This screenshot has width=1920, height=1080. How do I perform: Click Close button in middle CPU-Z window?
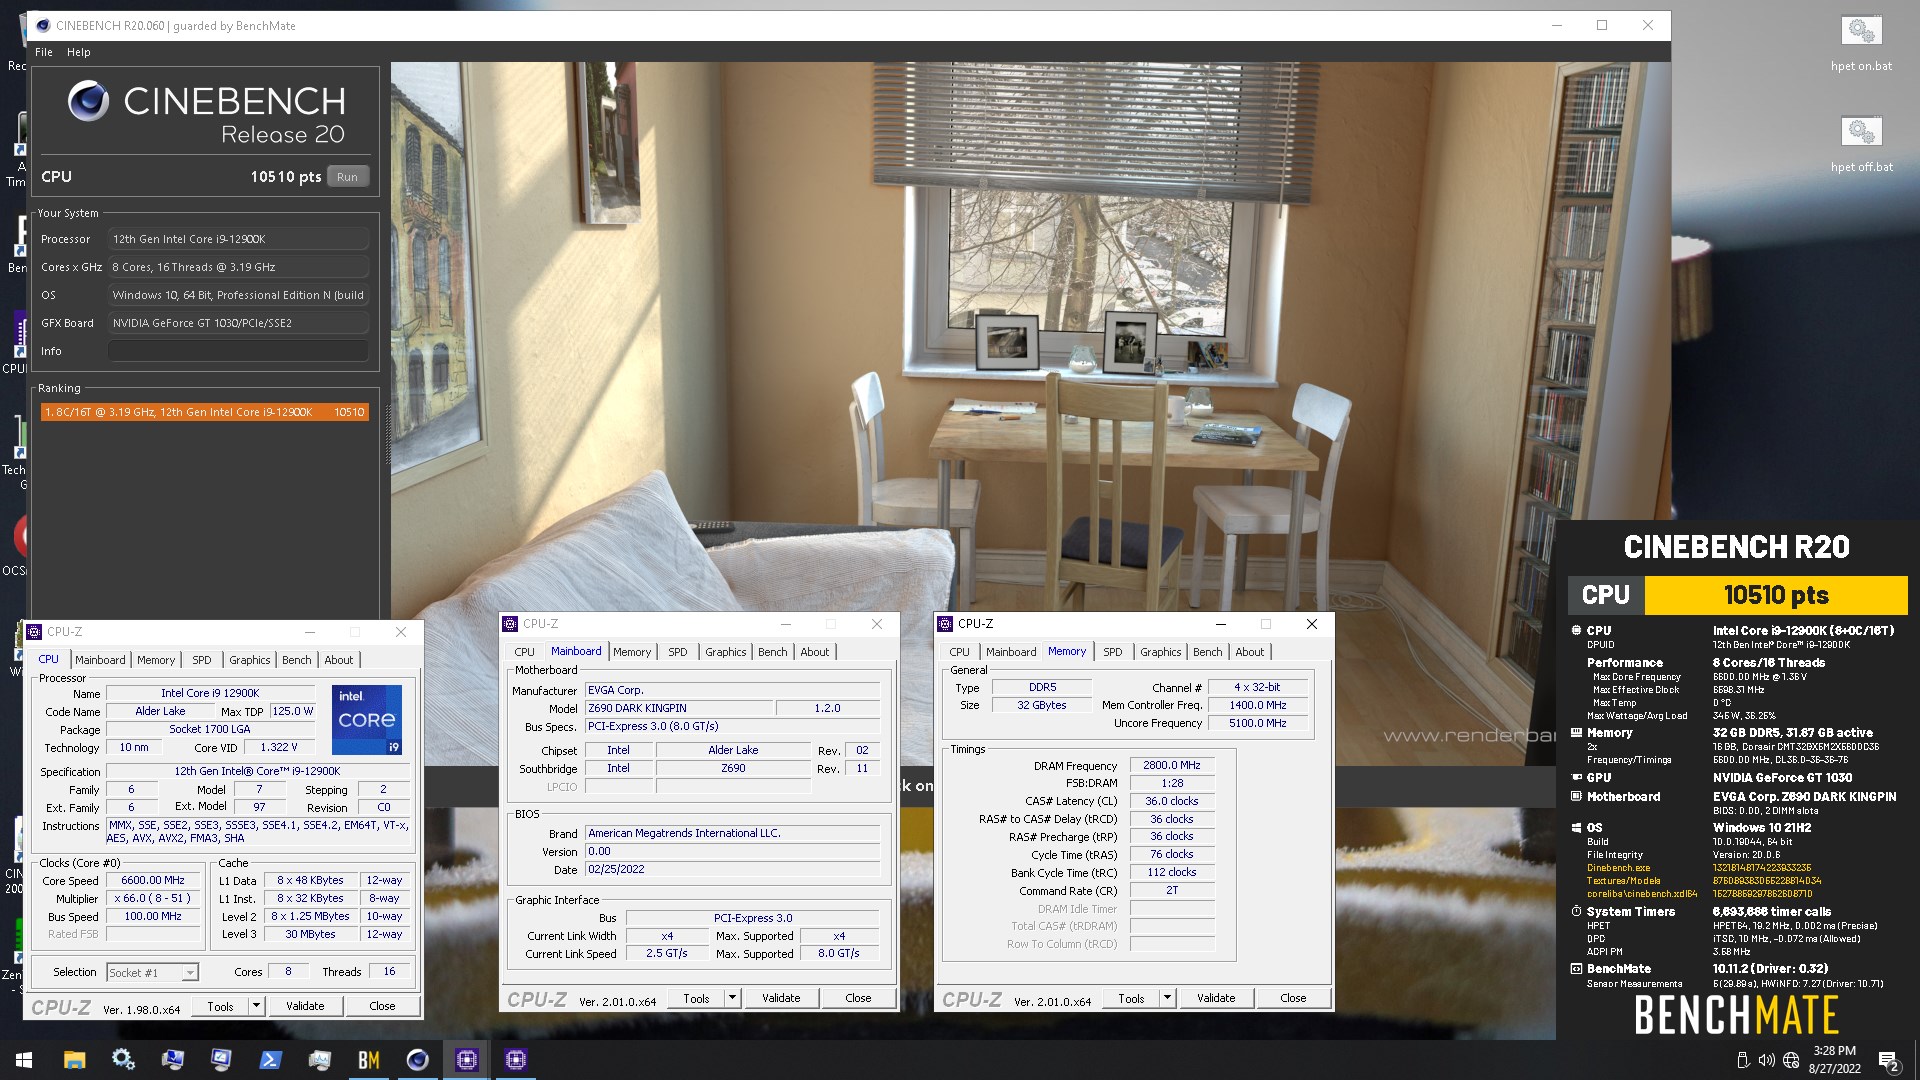(858, 998)
